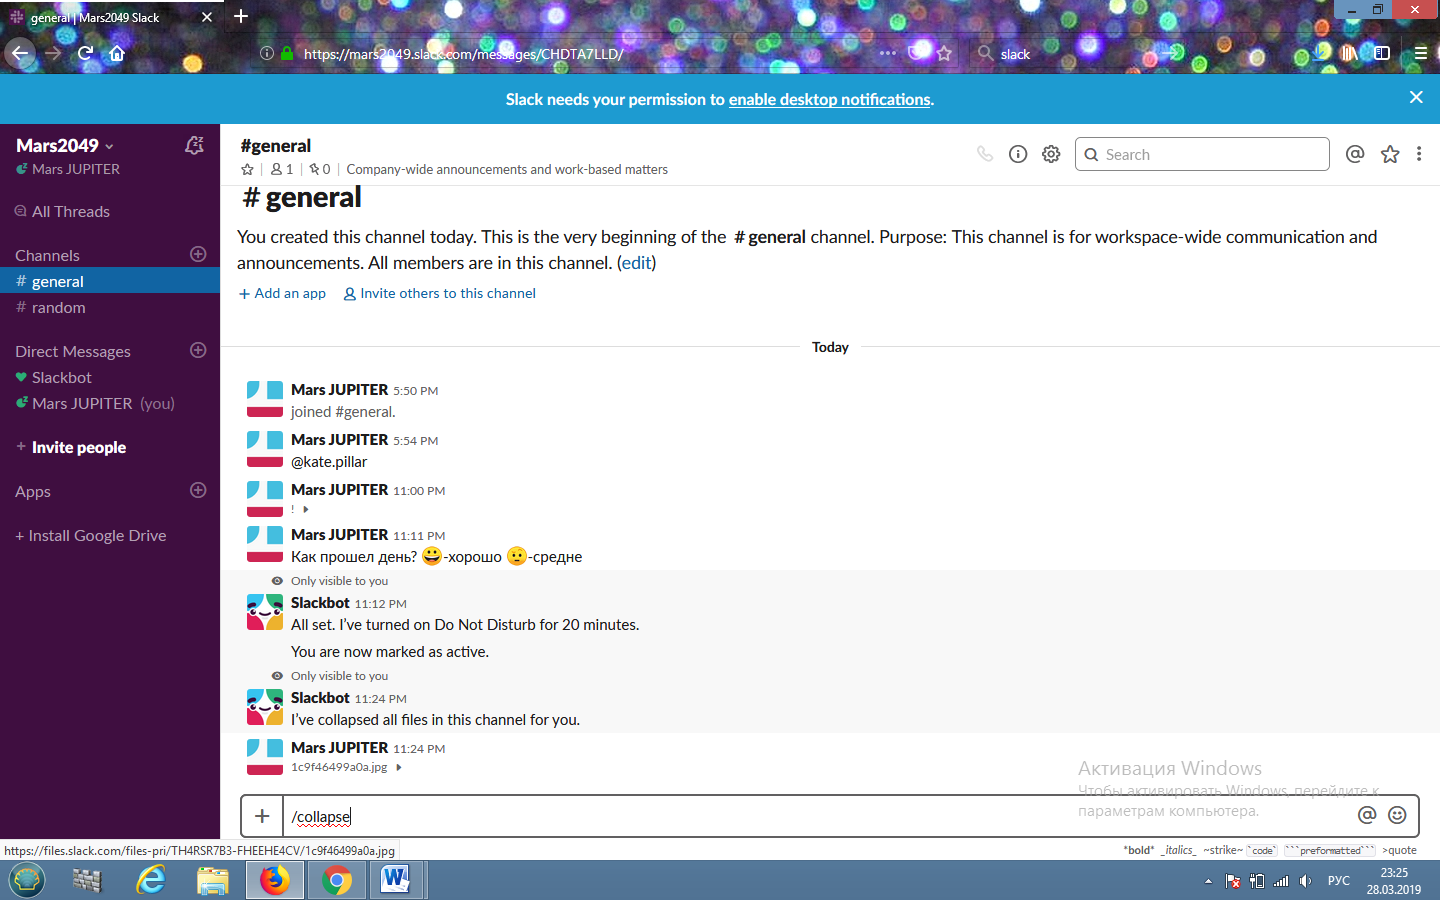View member count of #general
This screenshot has height=900, width=1440.
tap(282, 170)
